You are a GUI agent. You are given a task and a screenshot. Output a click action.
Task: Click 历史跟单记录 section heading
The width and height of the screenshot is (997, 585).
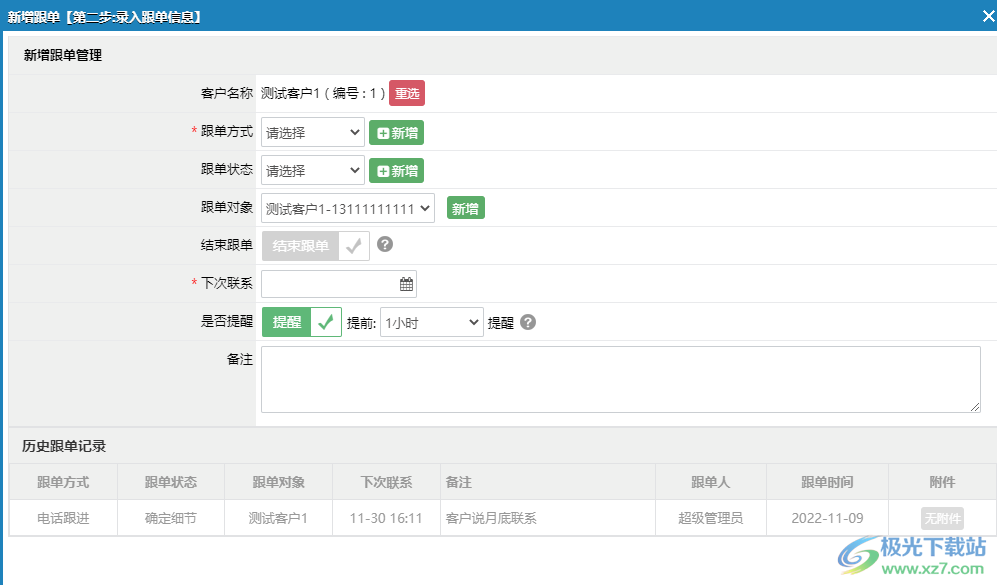pos(64,446)
